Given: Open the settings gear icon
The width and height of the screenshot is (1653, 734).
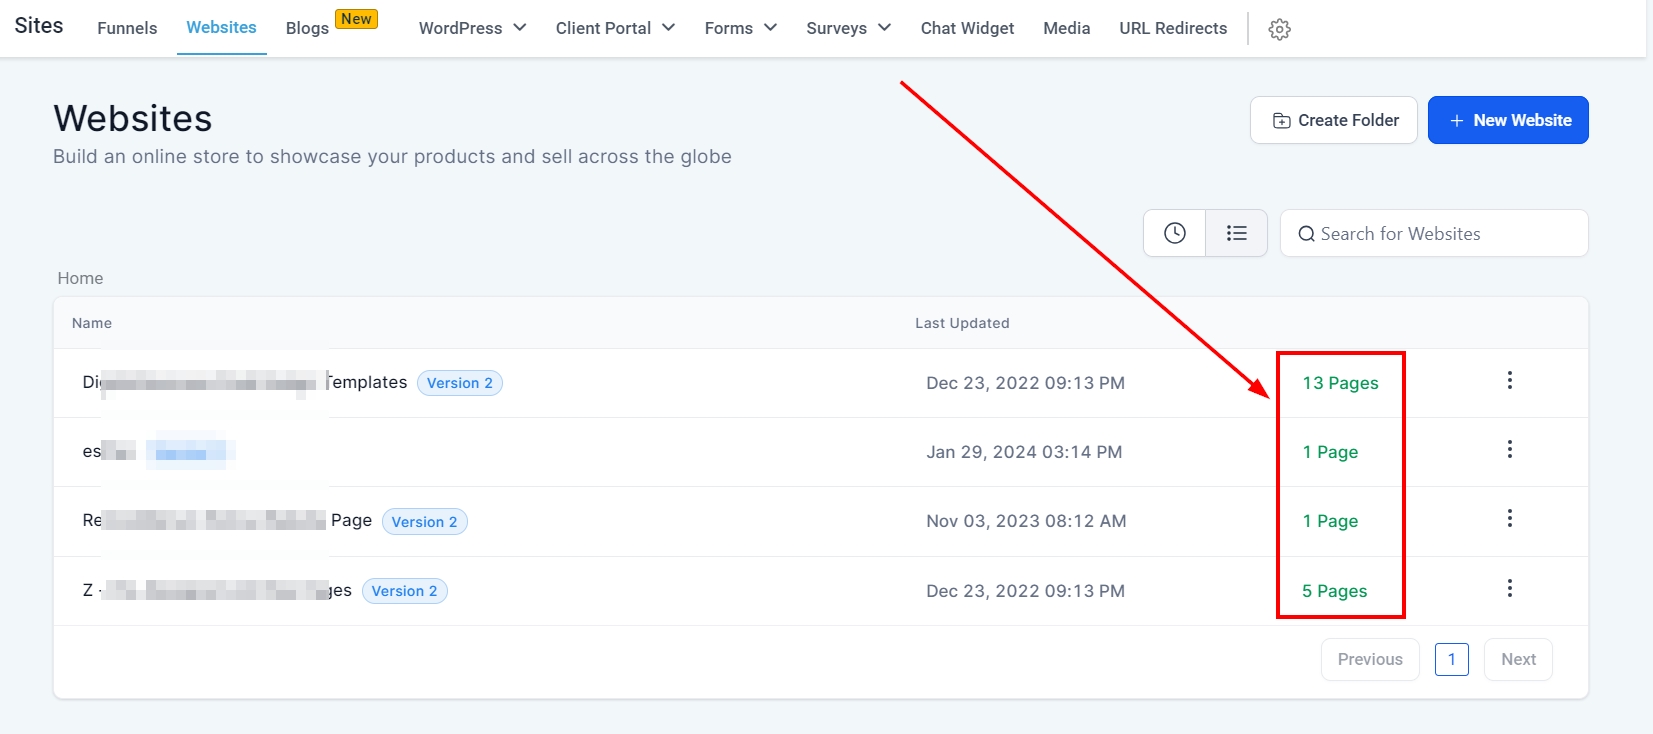Looking at the screenshot, I should coord(1279,29).
